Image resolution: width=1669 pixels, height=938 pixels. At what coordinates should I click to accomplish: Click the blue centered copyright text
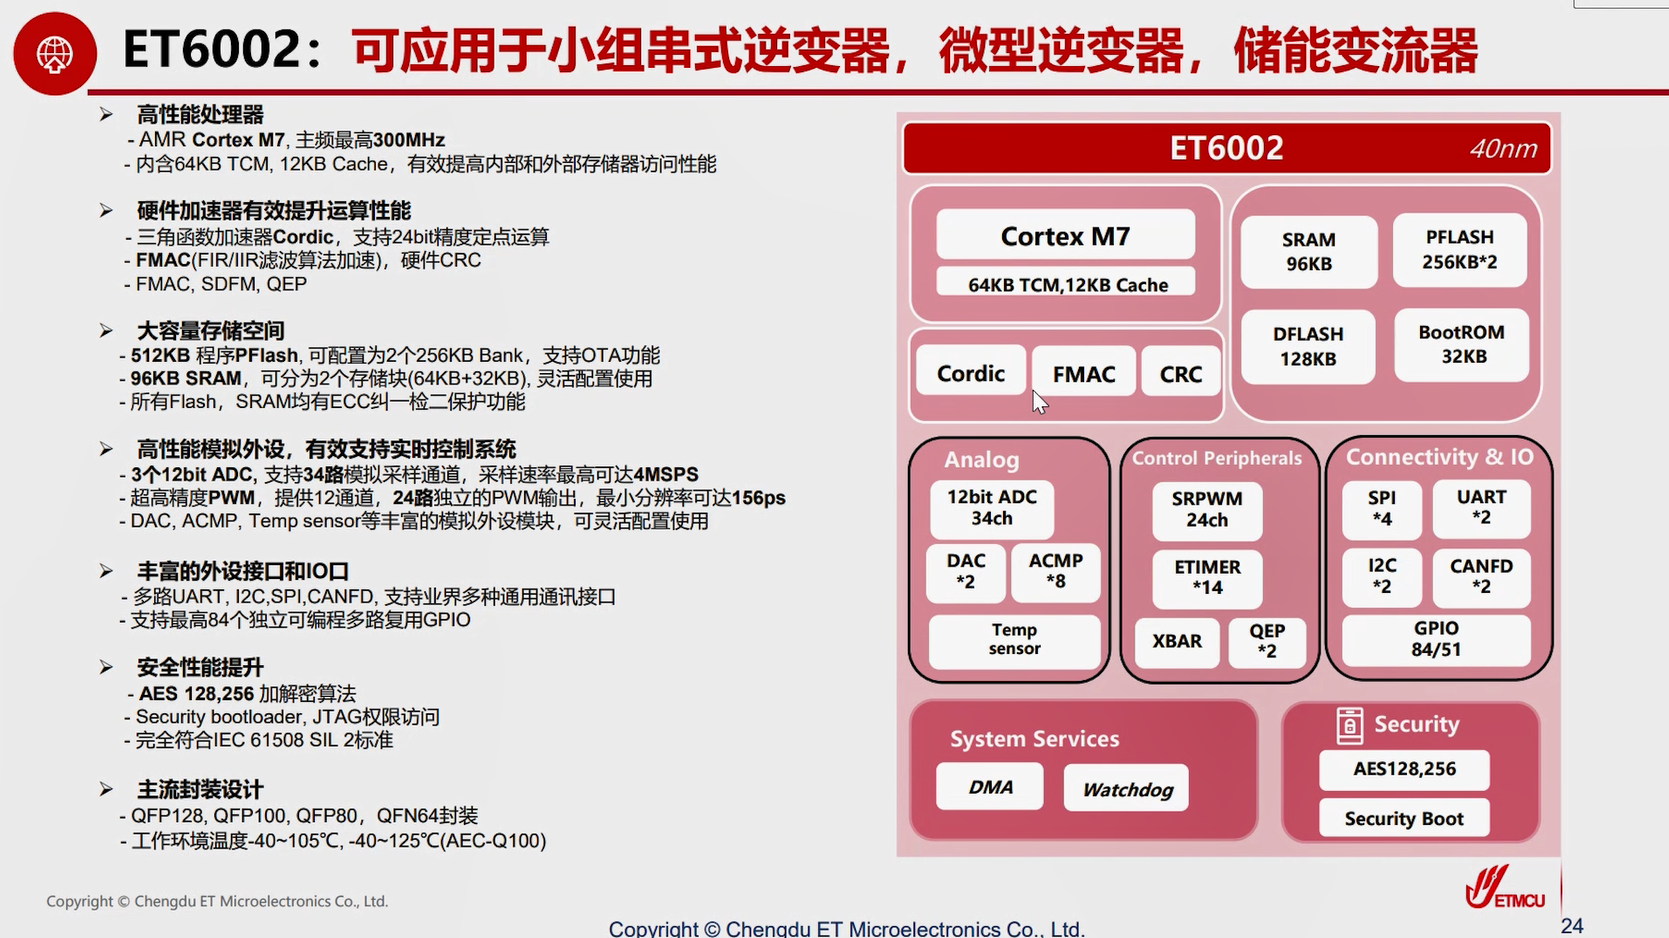[x=846, y=928]
